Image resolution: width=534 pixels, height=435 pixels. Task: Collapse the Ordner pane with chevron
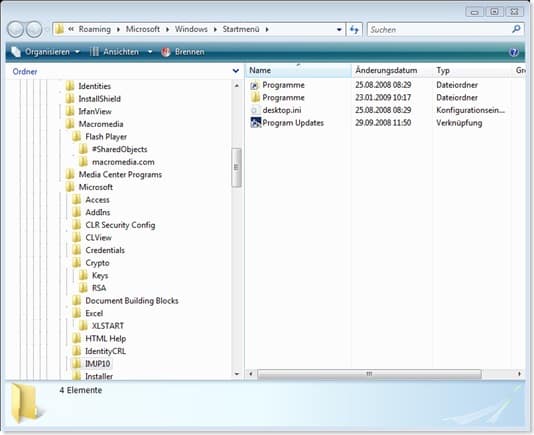[x=236, y=71]
